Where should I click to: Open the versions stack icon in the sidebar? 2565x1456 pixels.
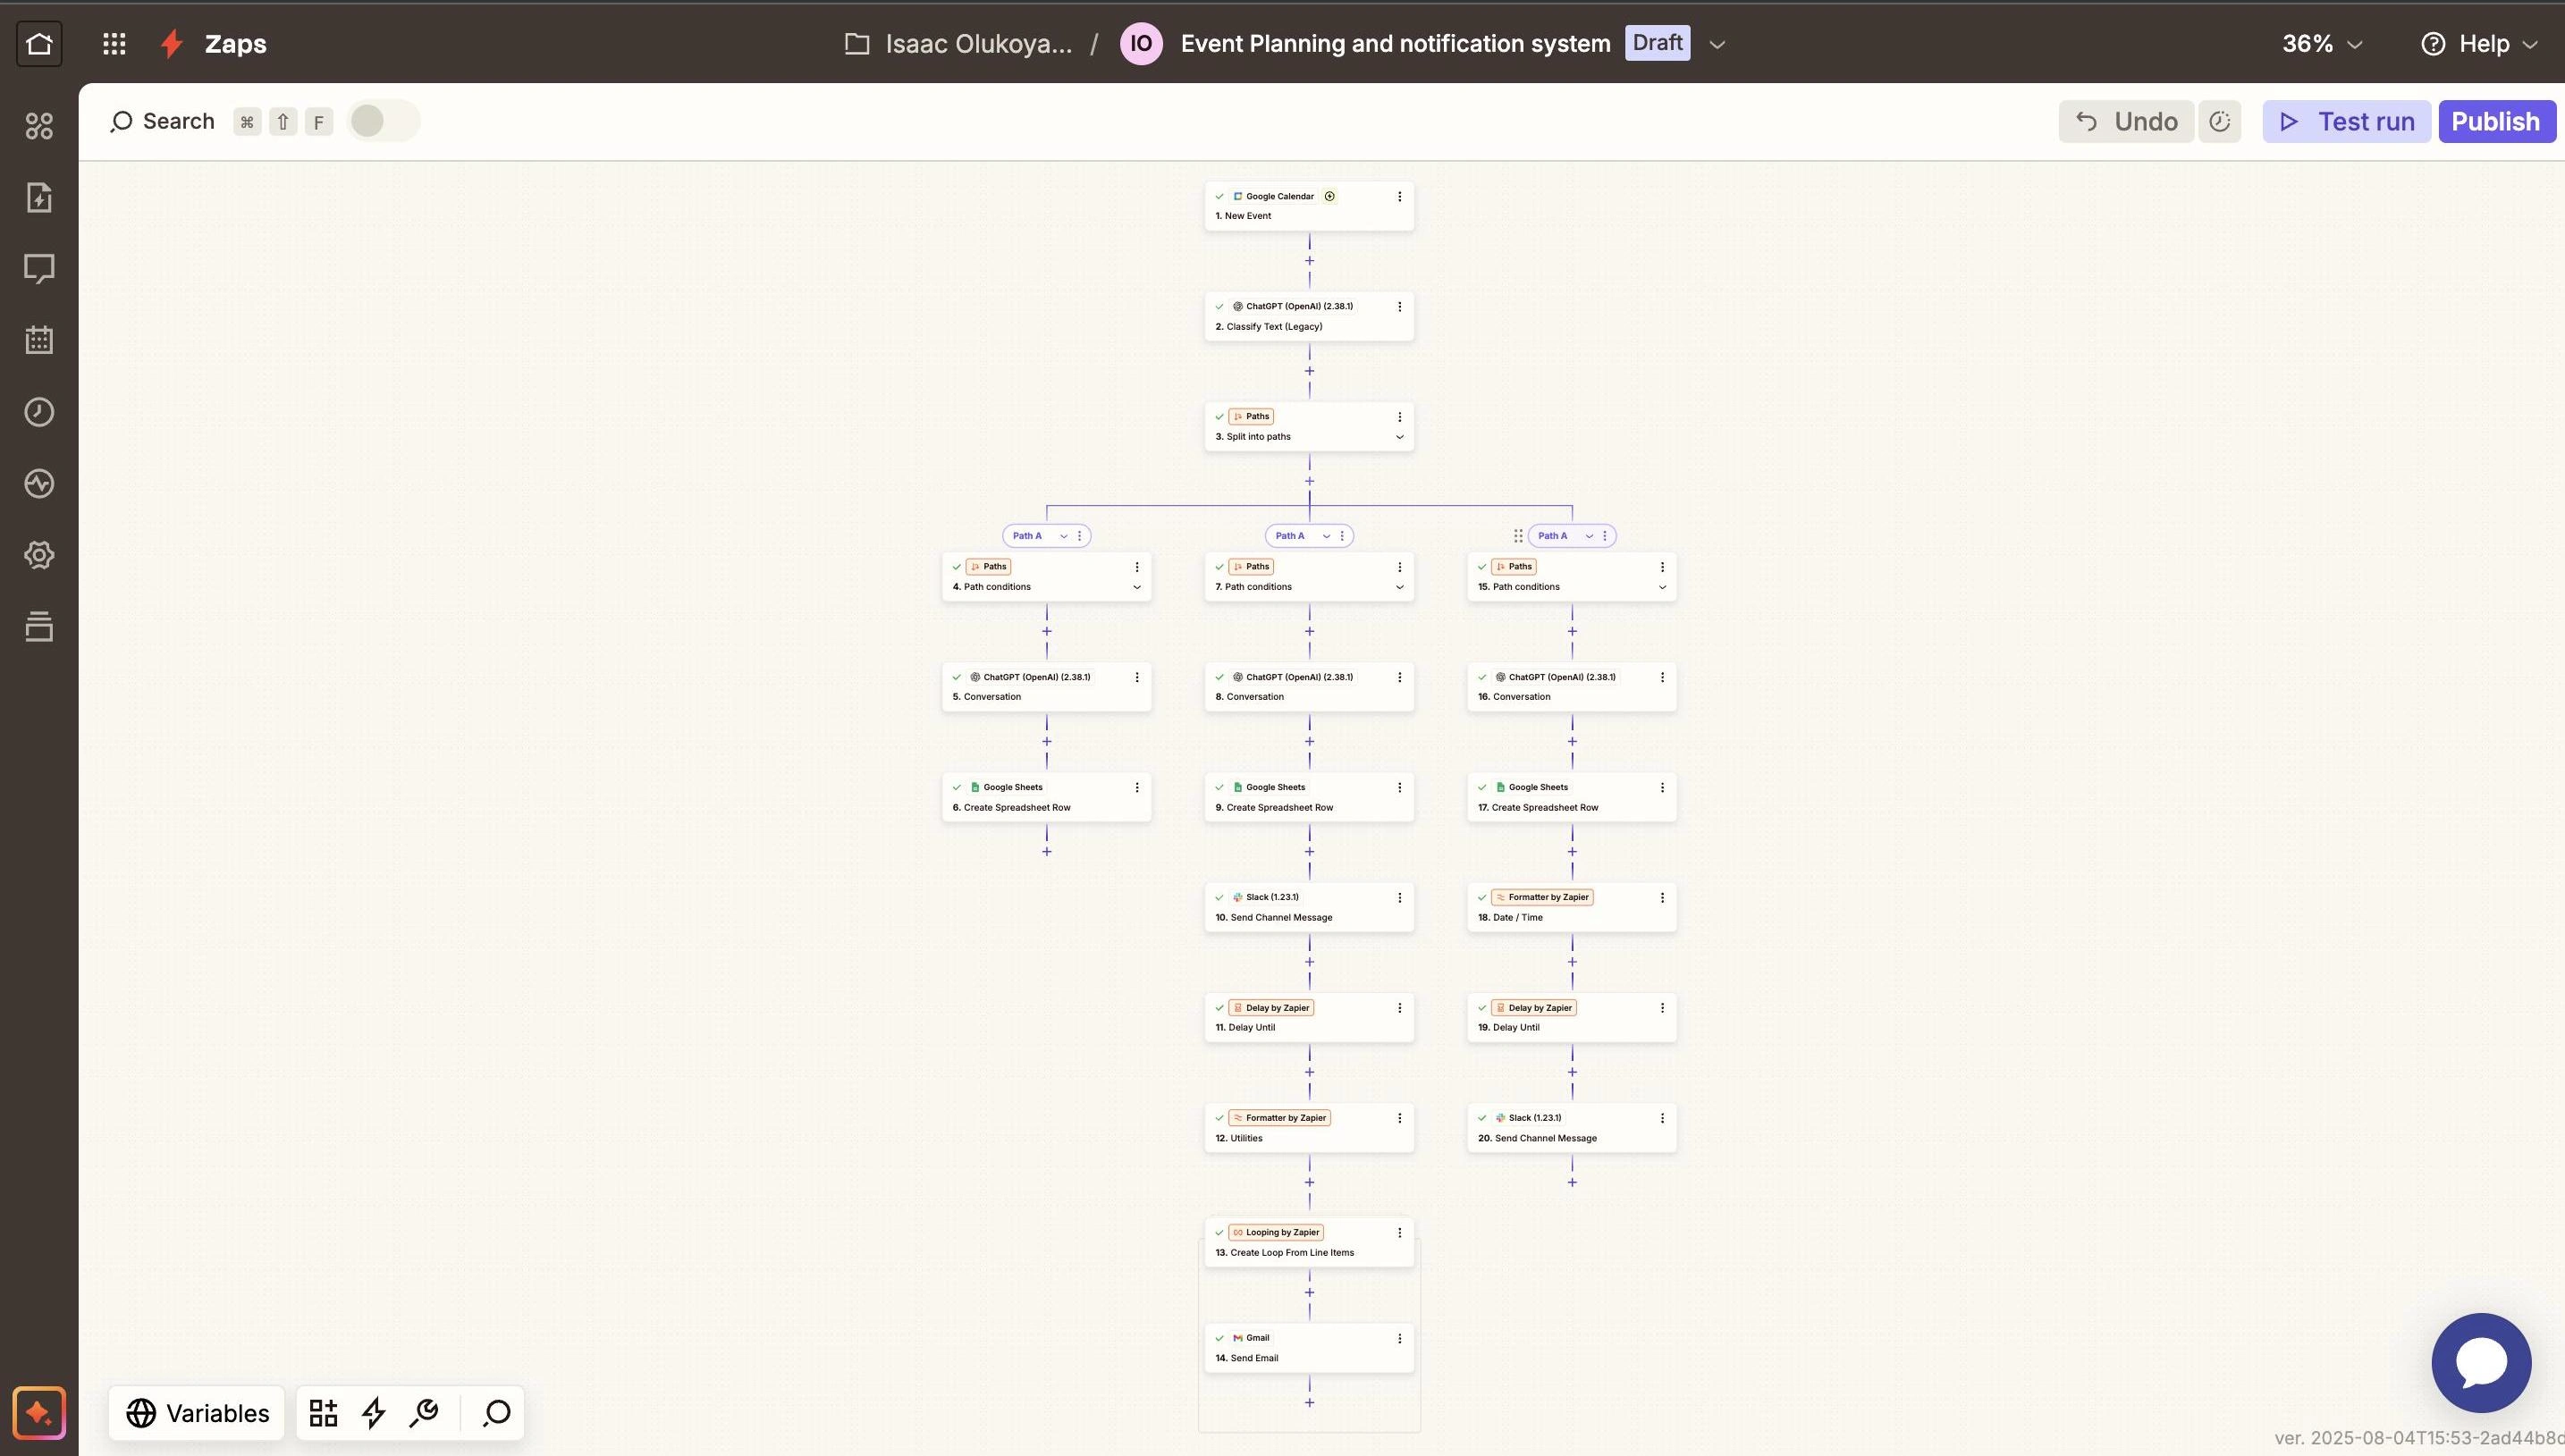pyautogui.click(x=39, y=627)
